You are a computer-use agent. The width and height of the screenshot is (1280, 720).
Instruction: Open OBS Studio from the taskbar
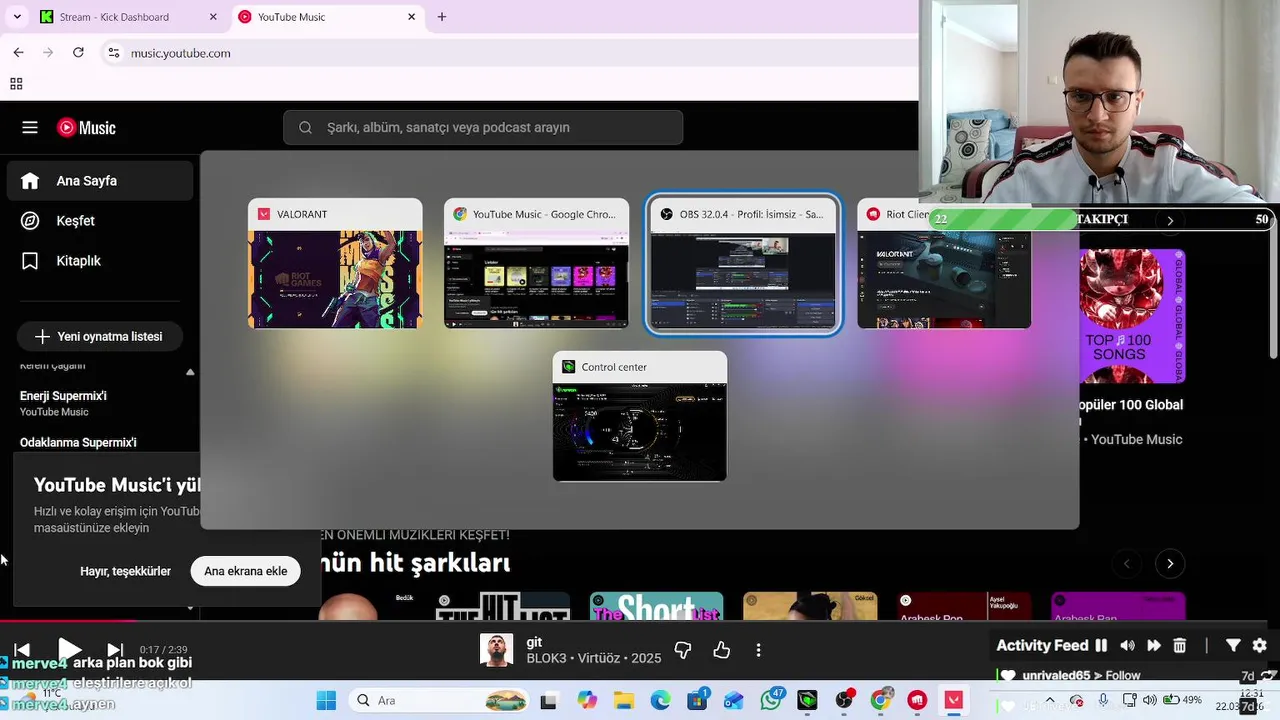tap(844, 701)
